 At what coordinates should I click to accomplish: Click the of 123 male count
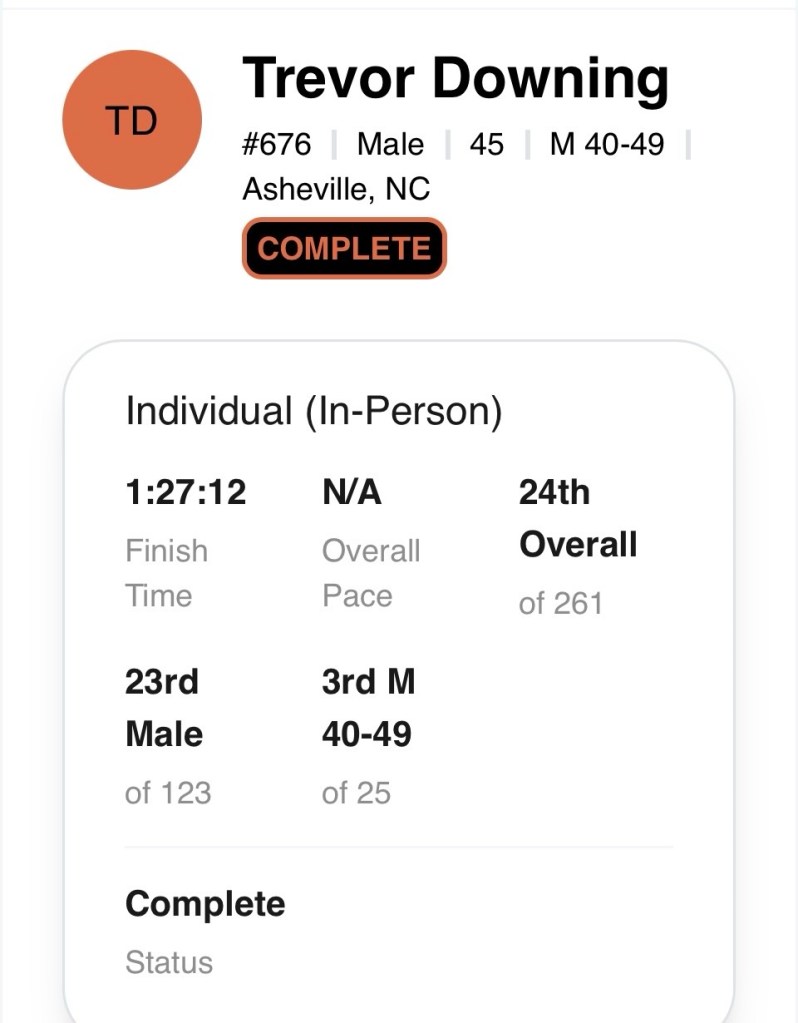(168, 793)
